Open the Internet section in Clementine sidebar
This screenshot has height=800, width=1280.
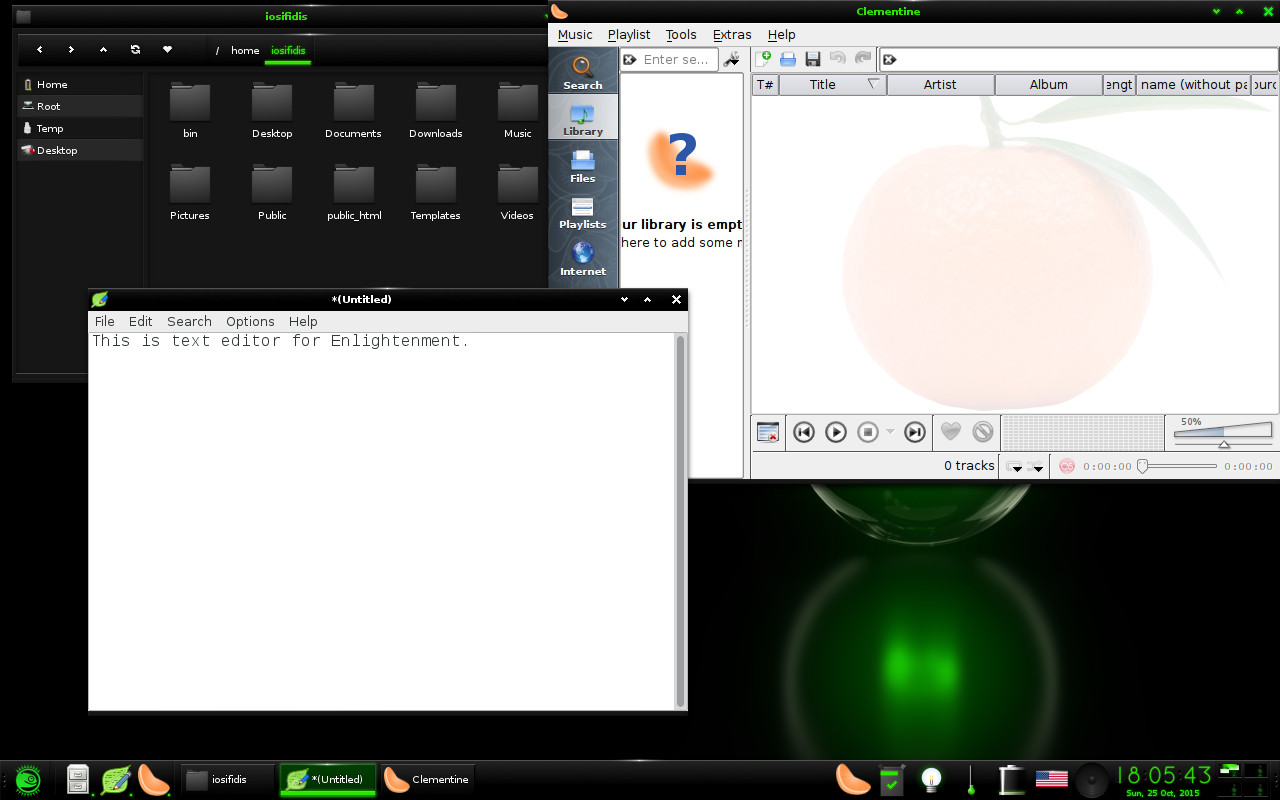583,257
